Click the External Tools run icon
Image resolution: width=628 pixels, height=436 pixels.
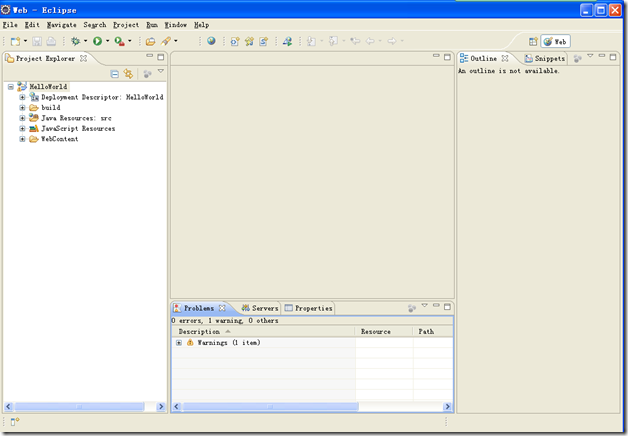click(119, 41)
